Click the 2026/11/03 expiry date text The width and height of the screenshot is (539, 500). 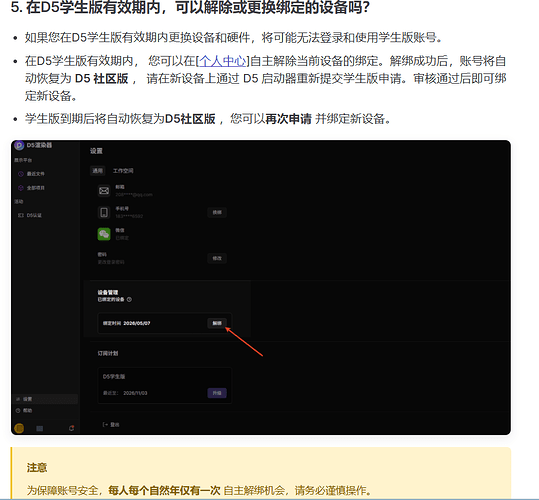135,393
